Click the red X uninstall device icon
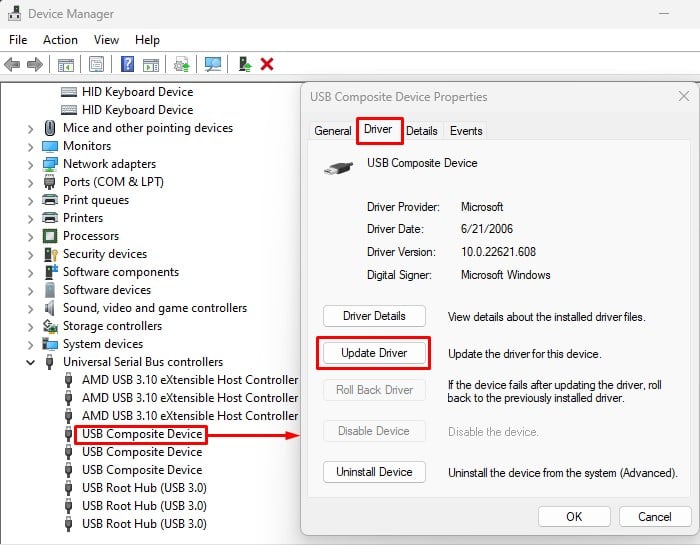Image resolution: width=700 pixels, height=545 pixels. (267, 65)
